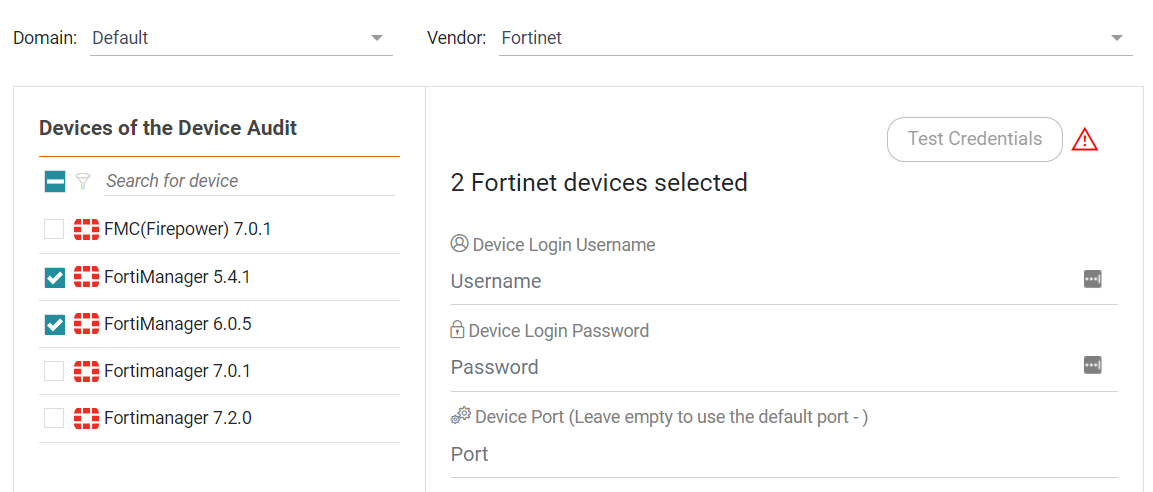Click the Port input field

[x=784, y=454]
